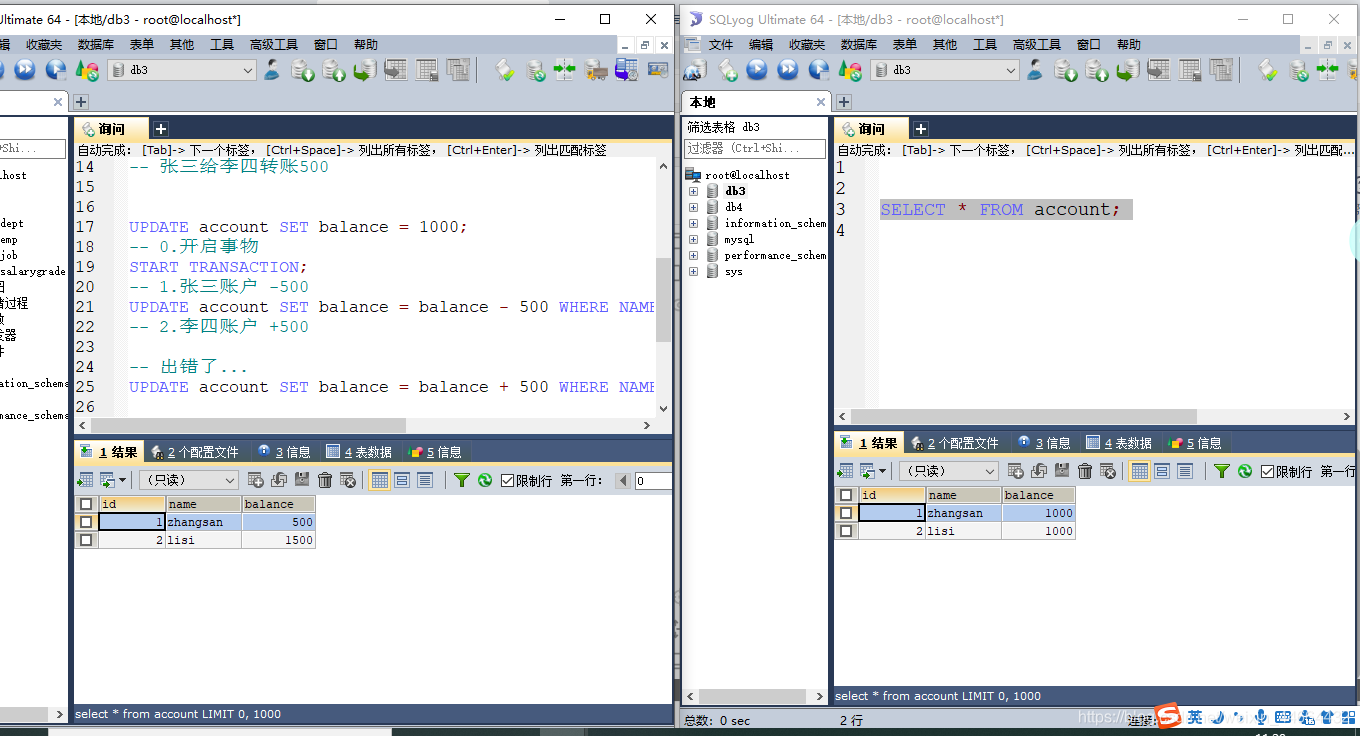
Task: Click the execute query play icon in right window toolbar
Action: (x=757, y=70)
